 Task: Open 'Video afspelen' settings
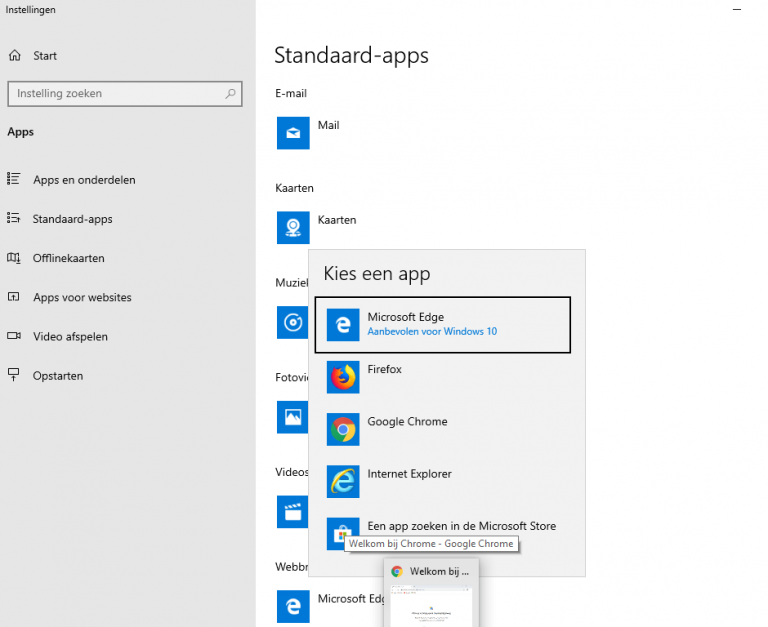coord(71,337)
